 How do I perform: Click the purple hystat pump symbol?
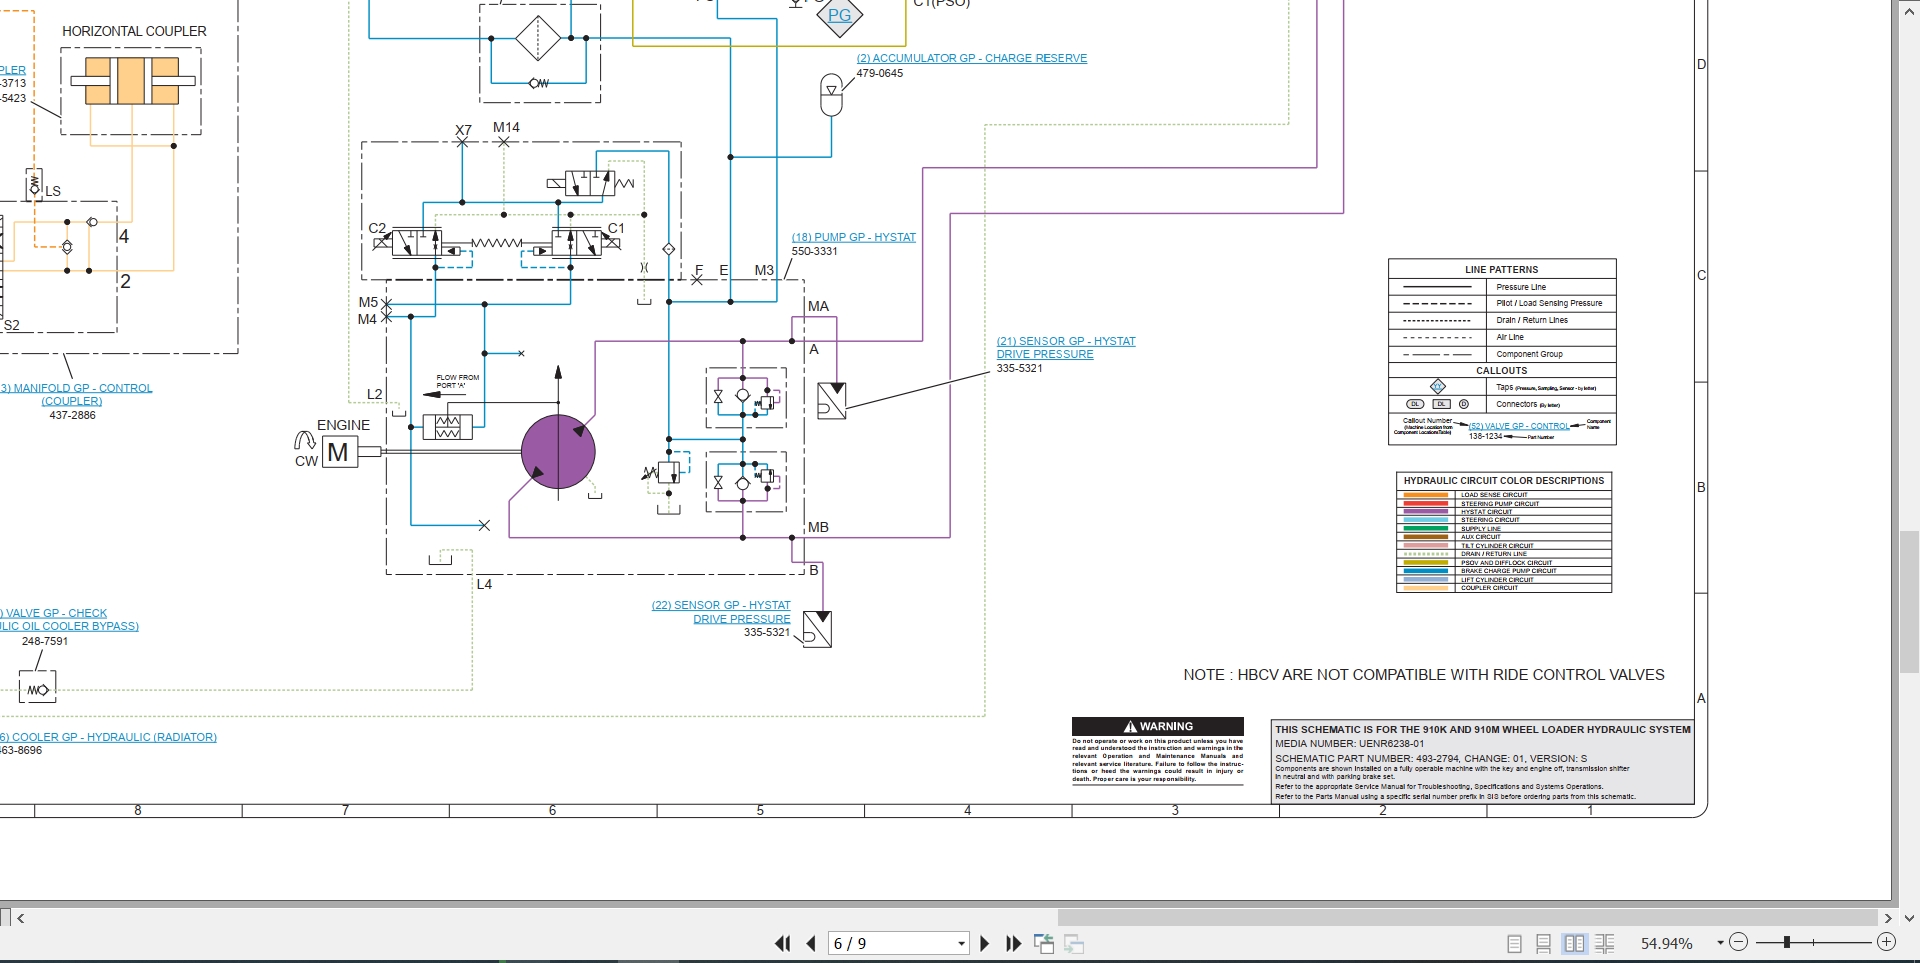(x=558, y=452)
